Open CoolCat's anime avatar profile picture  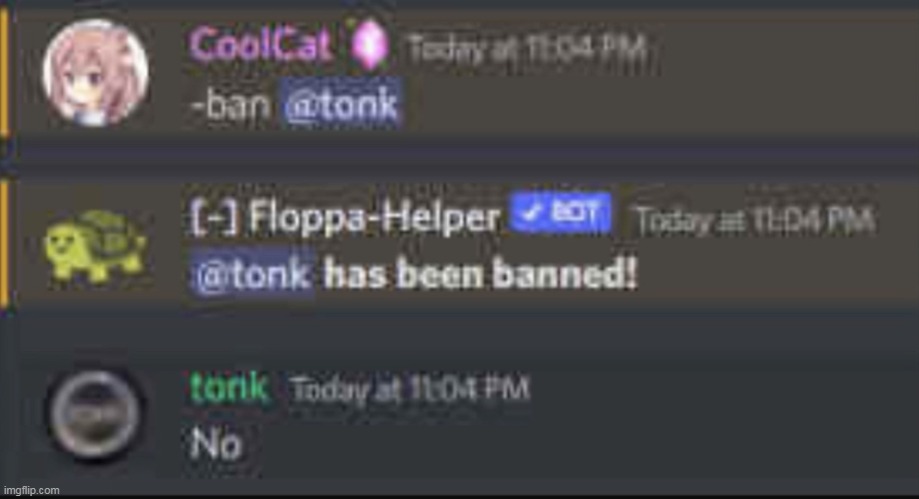pos(96,73)
